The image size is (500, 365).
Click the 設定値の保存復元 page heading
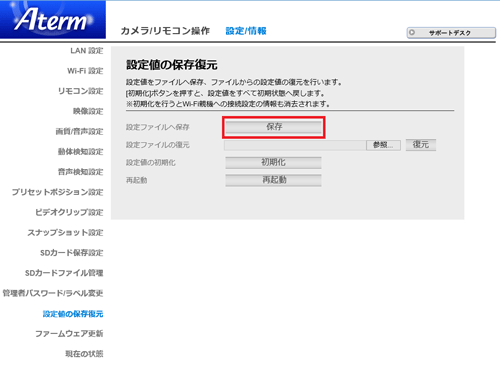coord(172,65)
